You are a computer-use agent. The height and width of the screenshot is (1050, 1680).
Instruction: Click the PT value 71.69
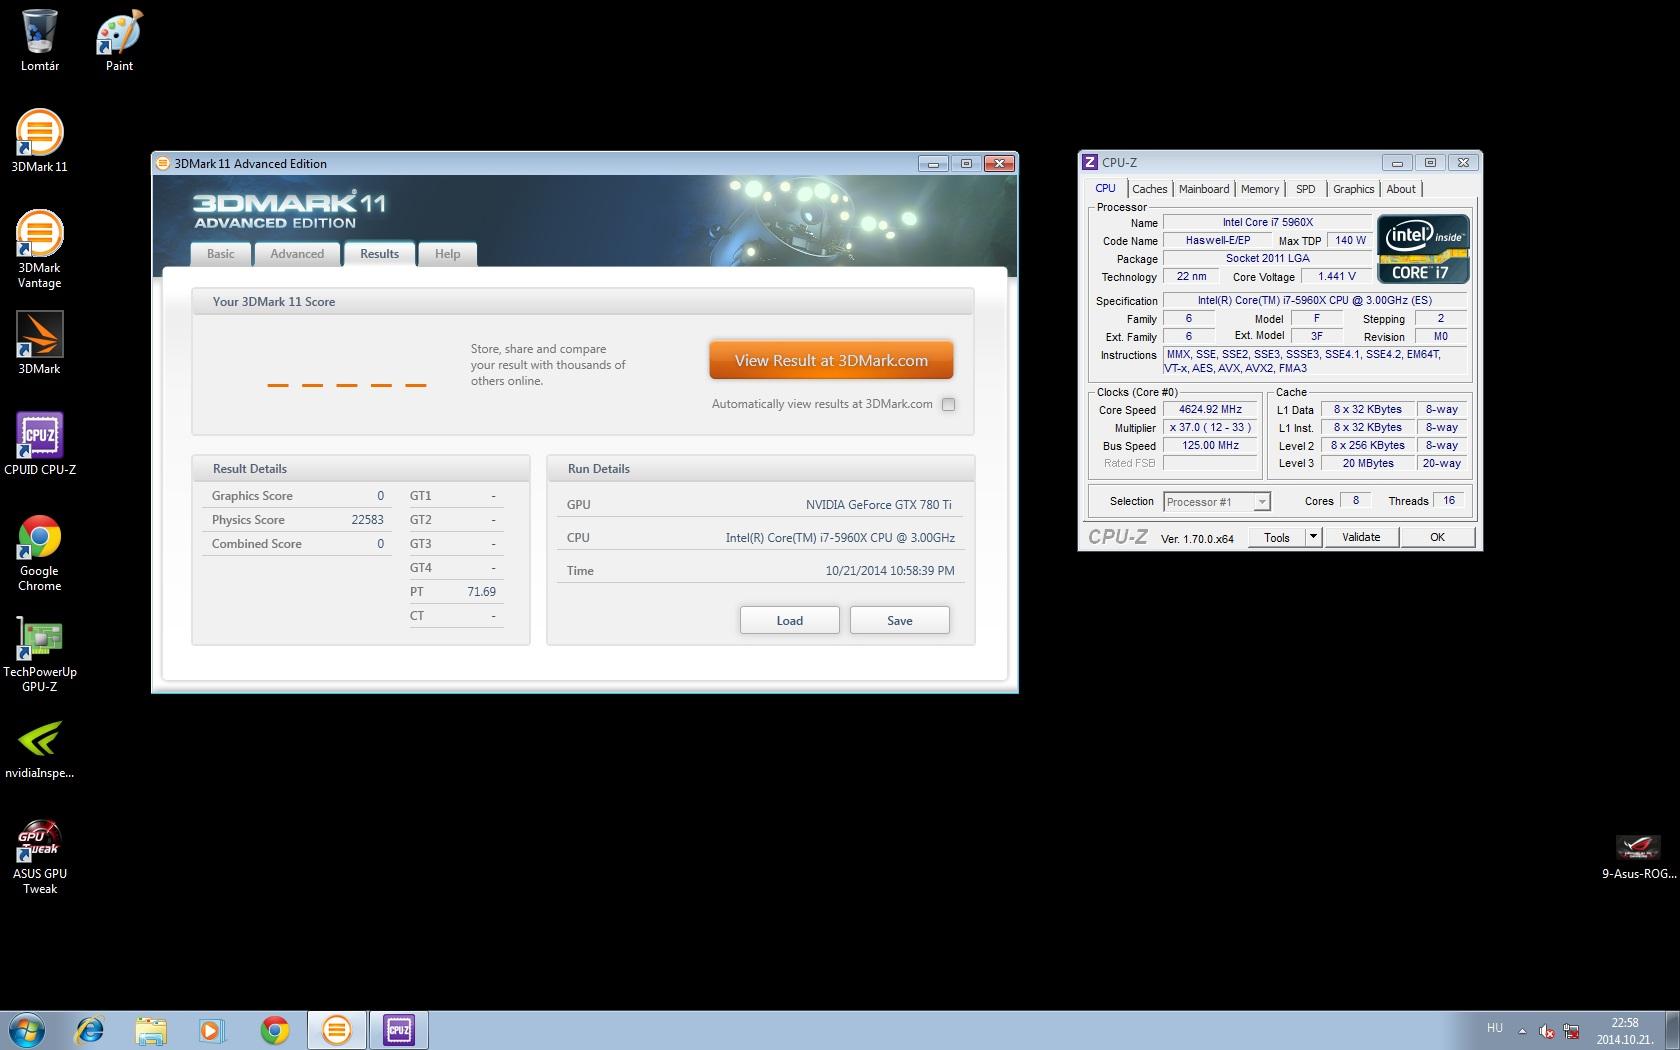(481, 592)
